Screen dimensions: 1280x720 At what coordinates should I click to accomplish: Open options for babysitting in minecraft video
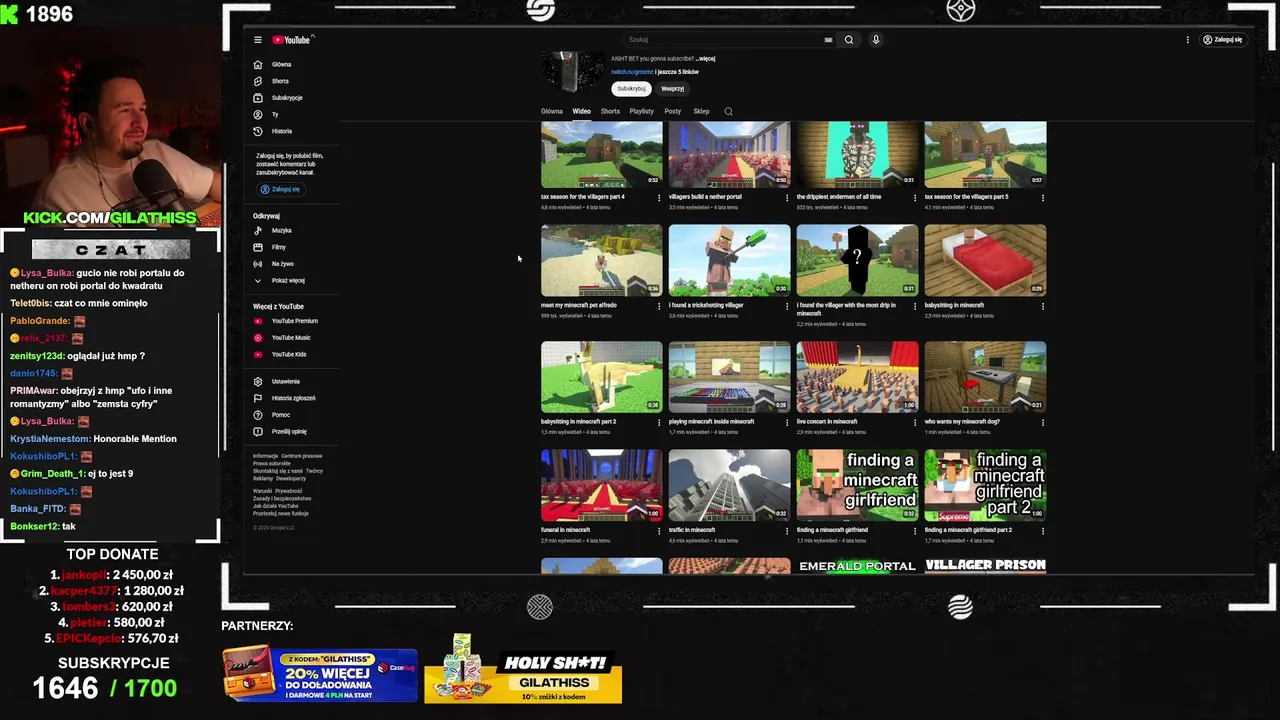click(x=1043, y=306)
